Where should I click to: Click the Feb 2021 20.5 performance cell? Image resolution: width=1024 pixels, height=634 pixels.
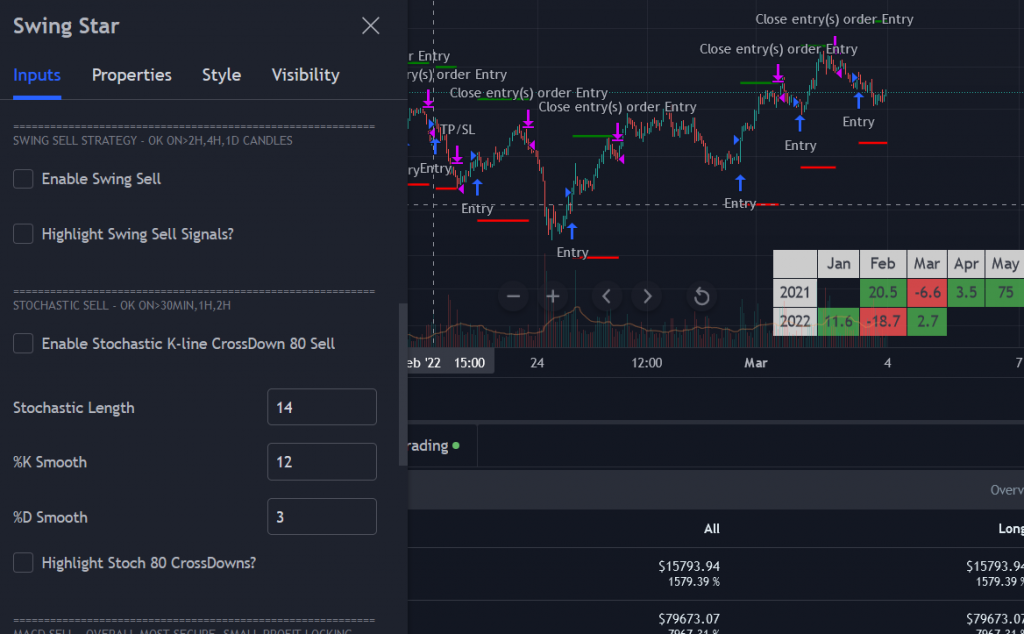pos(882,293)
